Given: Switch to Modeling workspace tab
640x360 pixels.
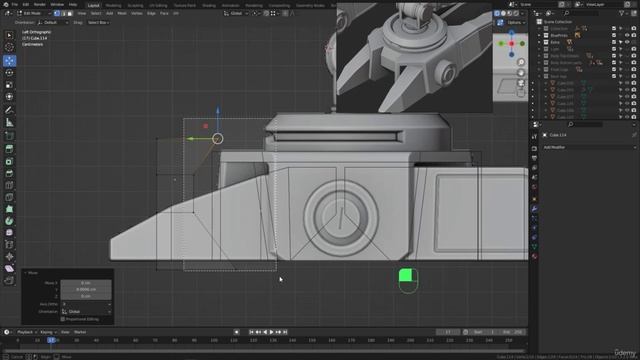Looking at the screenshot, I should (113, 5).
